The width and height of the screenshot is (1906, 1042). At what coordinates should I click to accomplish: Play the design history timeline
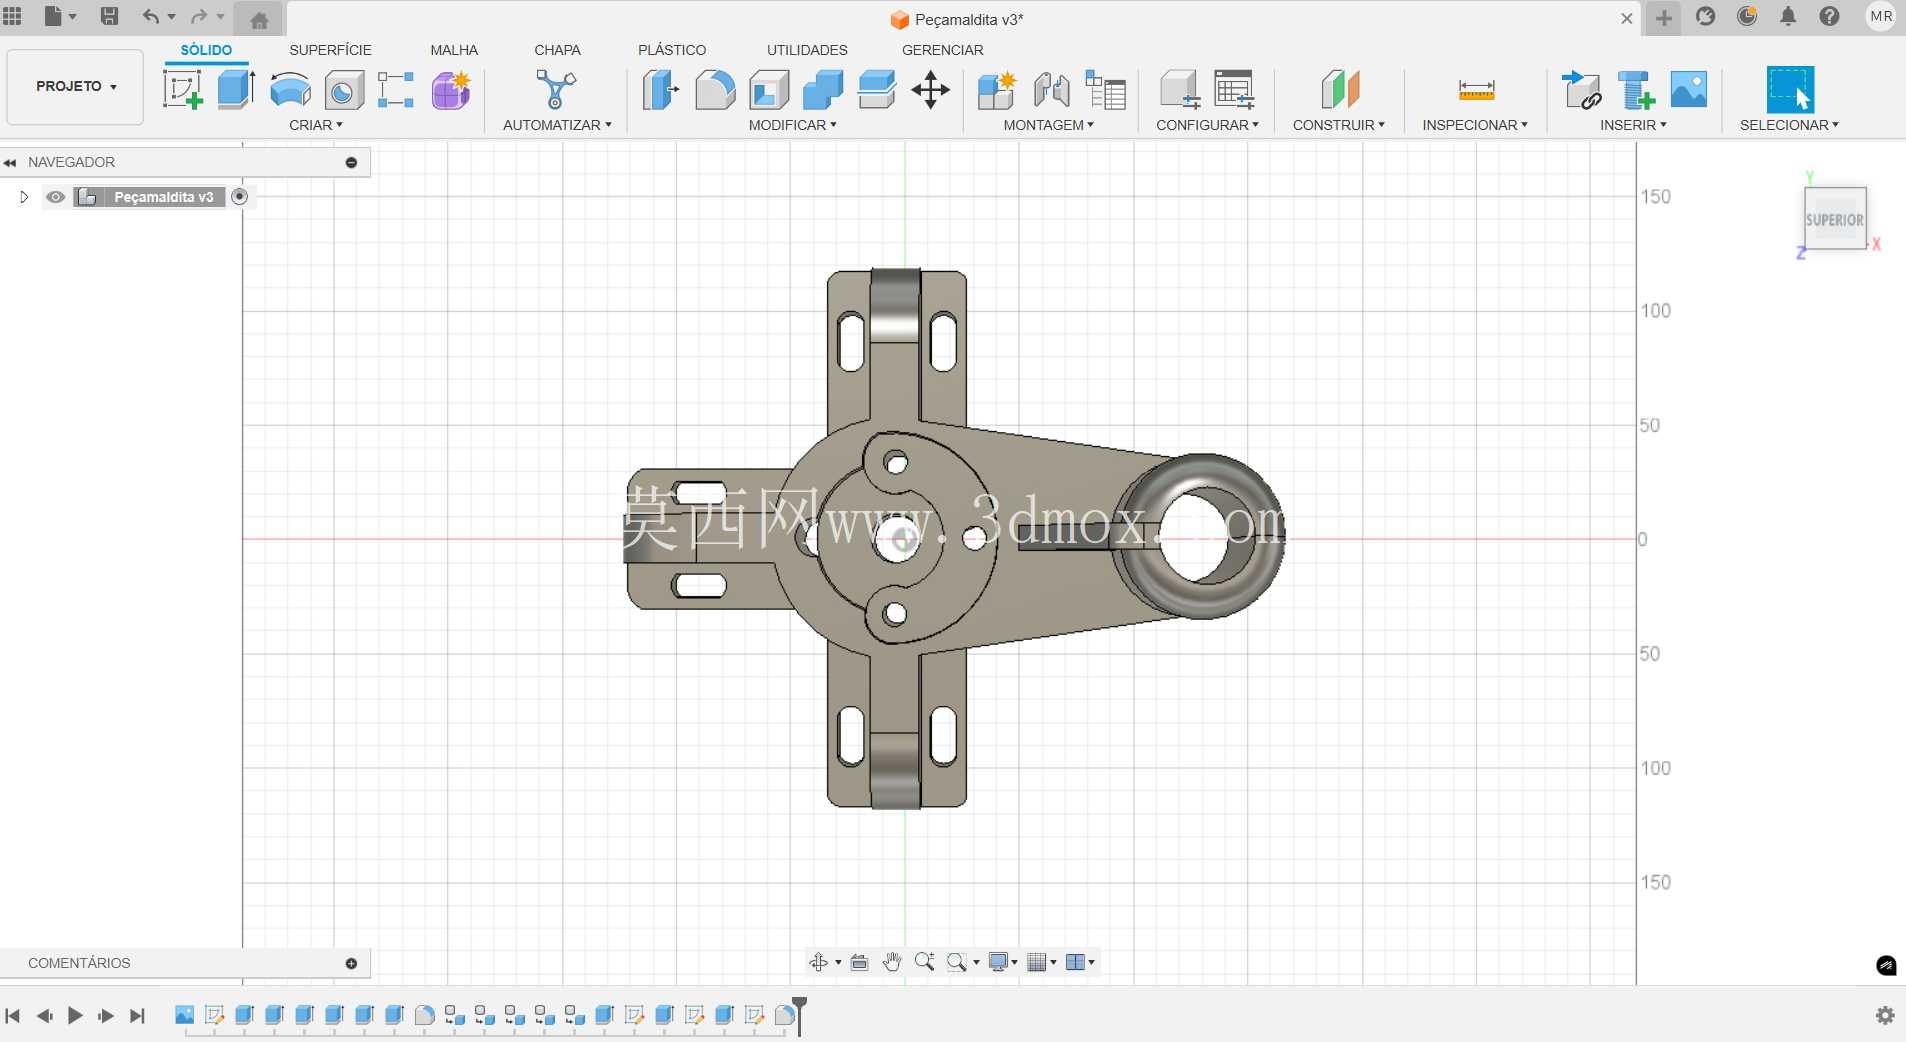point(75,1016)
